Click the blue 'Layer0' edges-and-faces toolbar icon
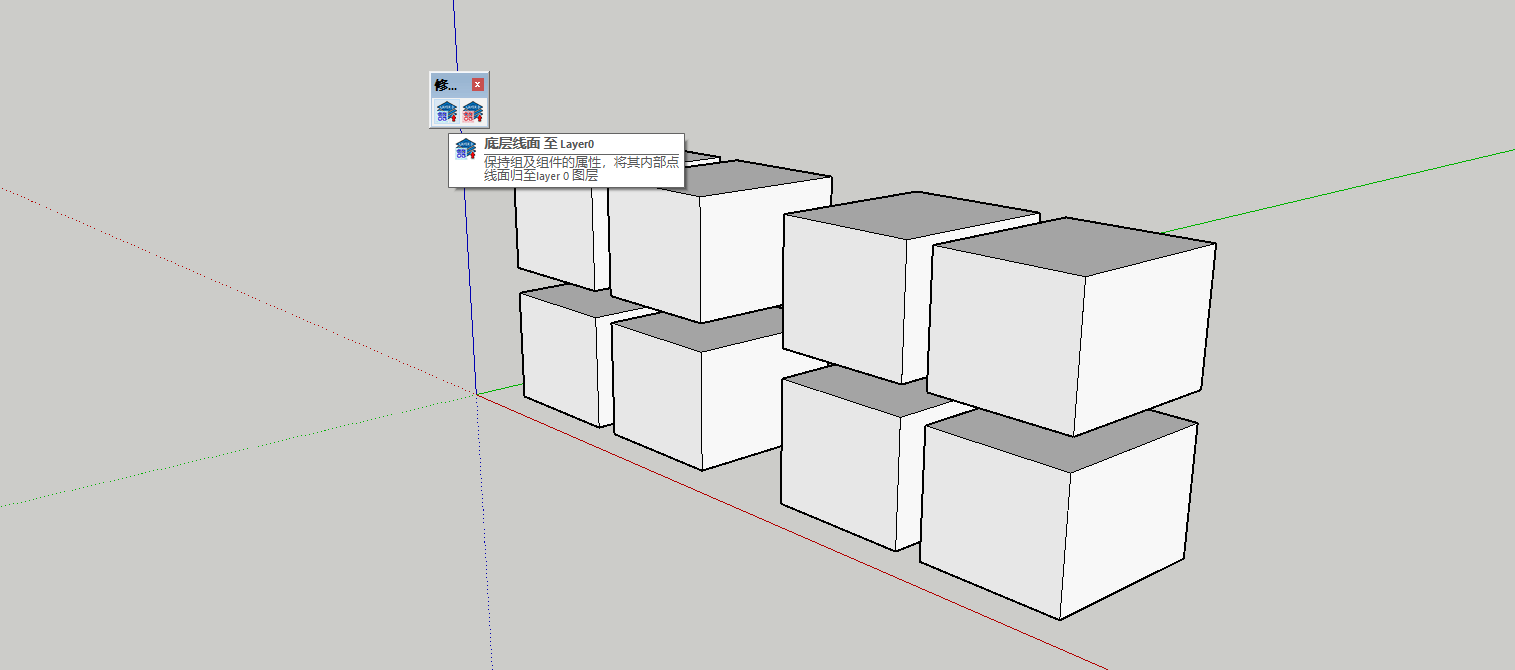Screen dimensions: 1515x670 tap(446, 112)
